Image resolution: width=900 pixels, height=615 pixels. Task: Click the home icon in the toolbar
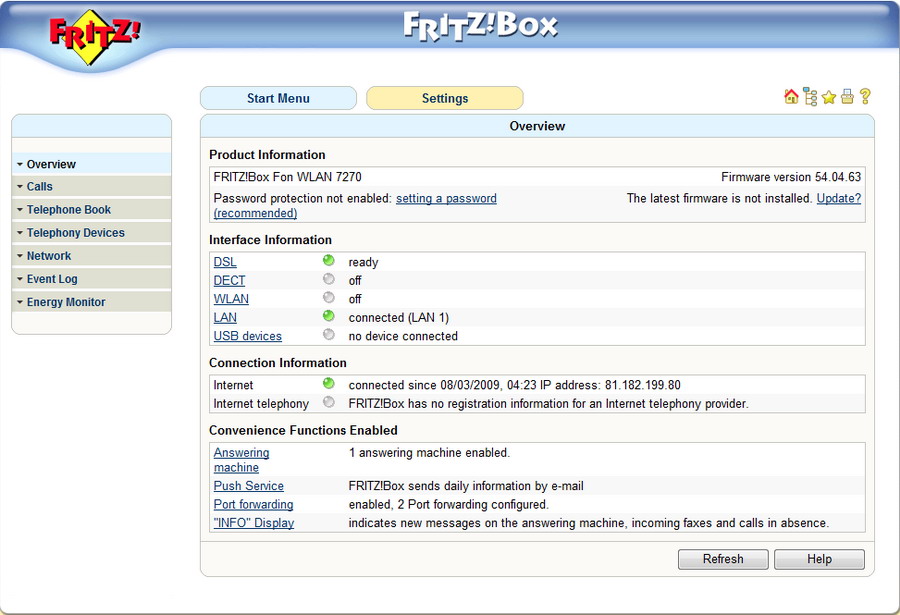pyautogui.click(x=791, y=97)
